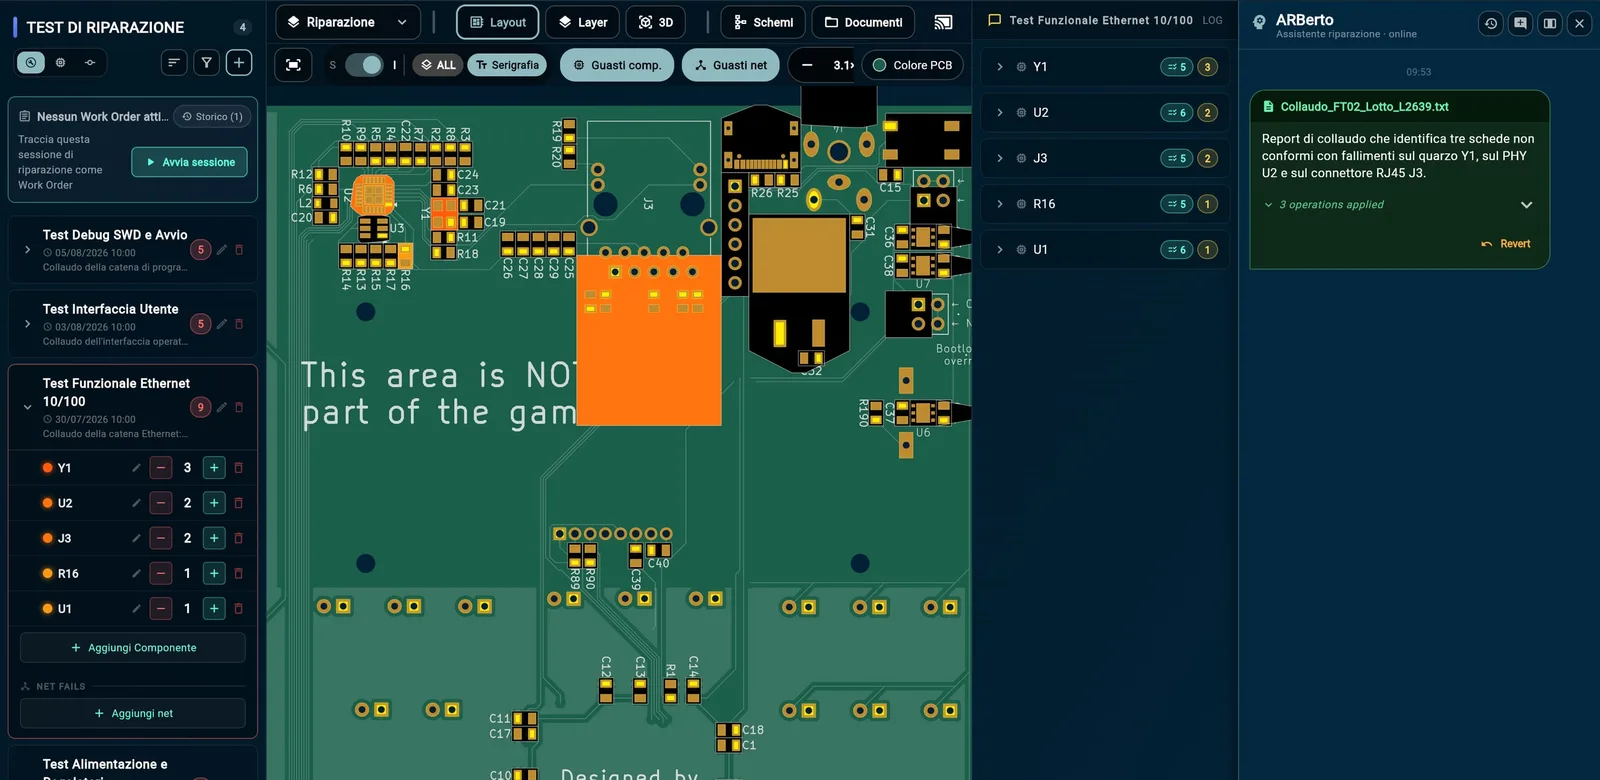Open the Riparazione mode dropdown
1600x780 pixels.
pos(347,22)
